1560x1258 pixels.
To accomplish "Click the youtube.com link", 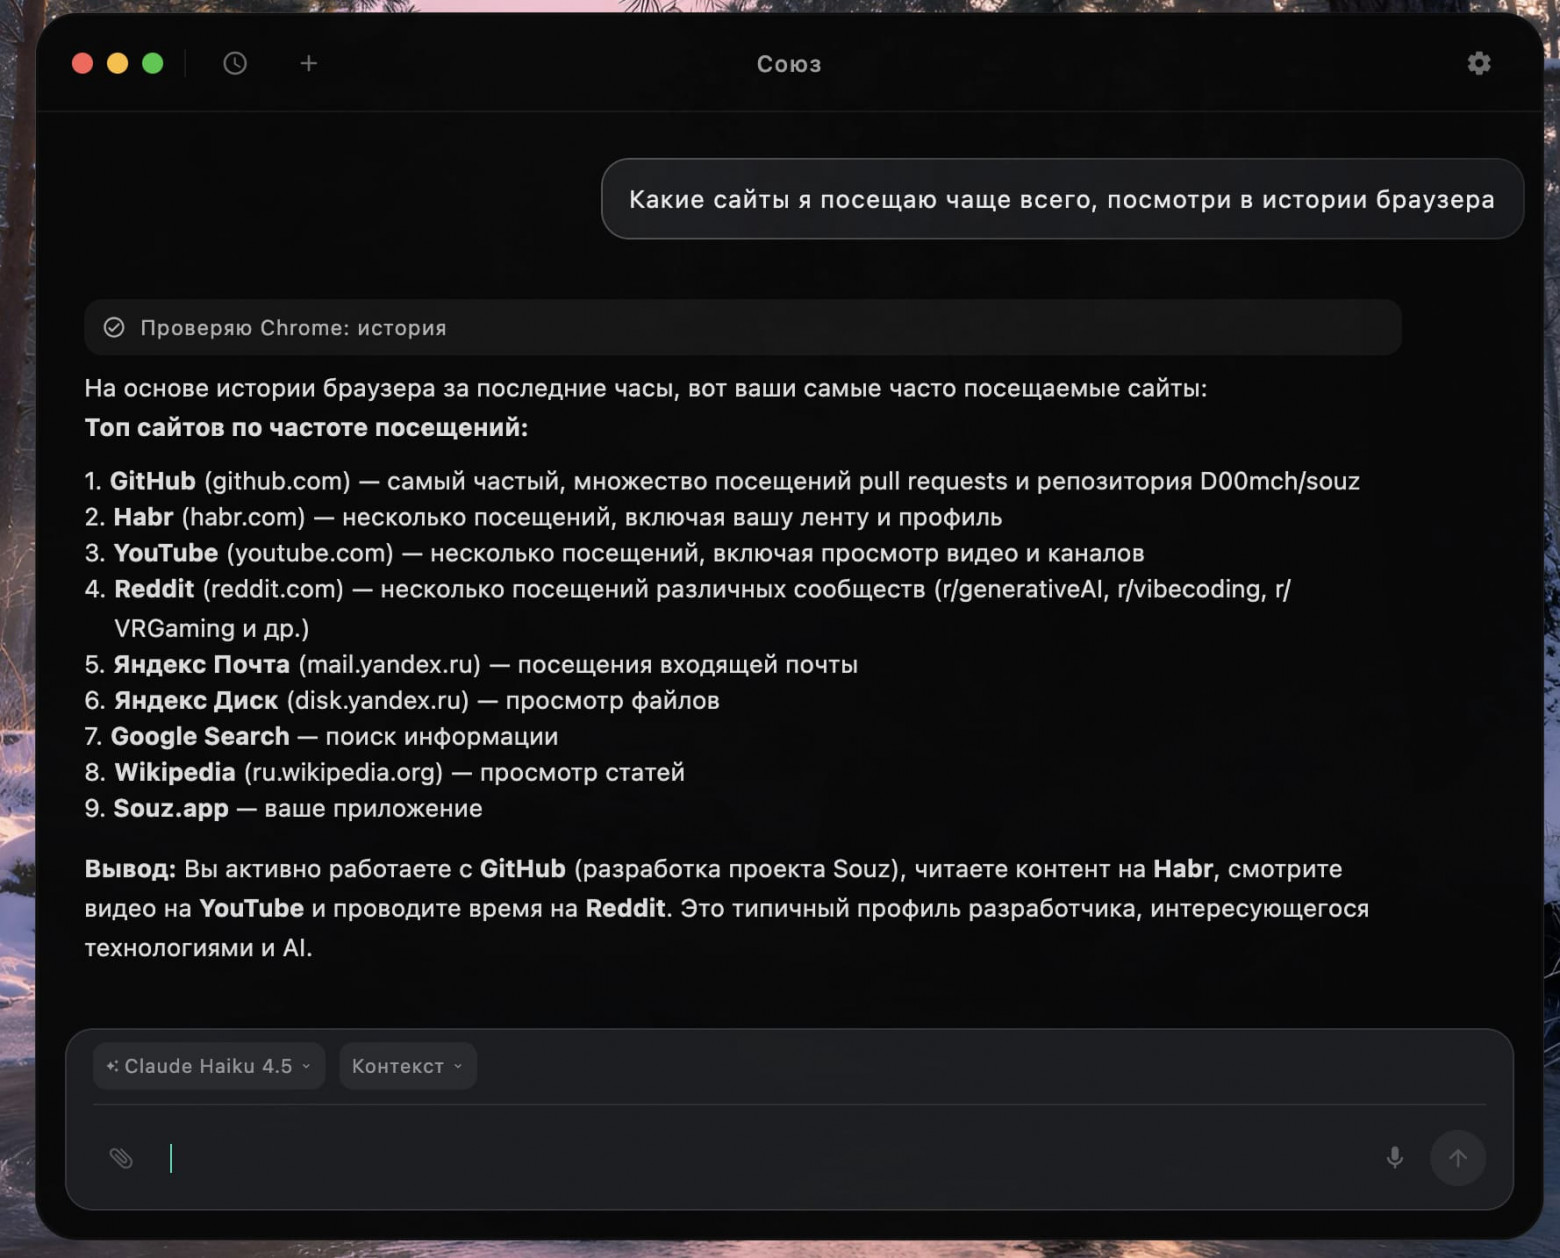I will [x=310, y=552].
